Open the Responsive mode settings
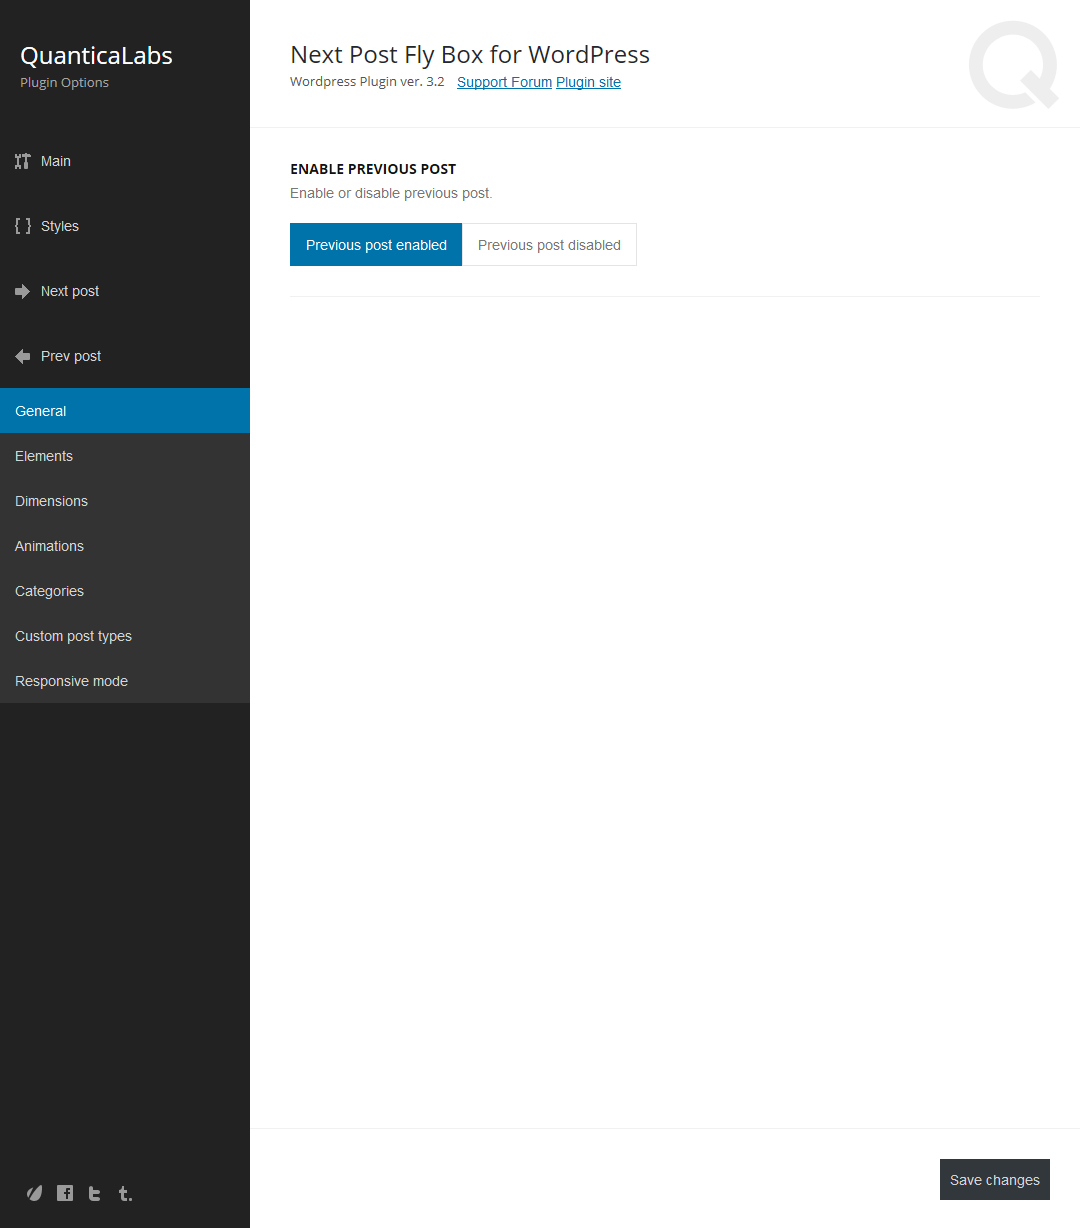 click(125, 681)
